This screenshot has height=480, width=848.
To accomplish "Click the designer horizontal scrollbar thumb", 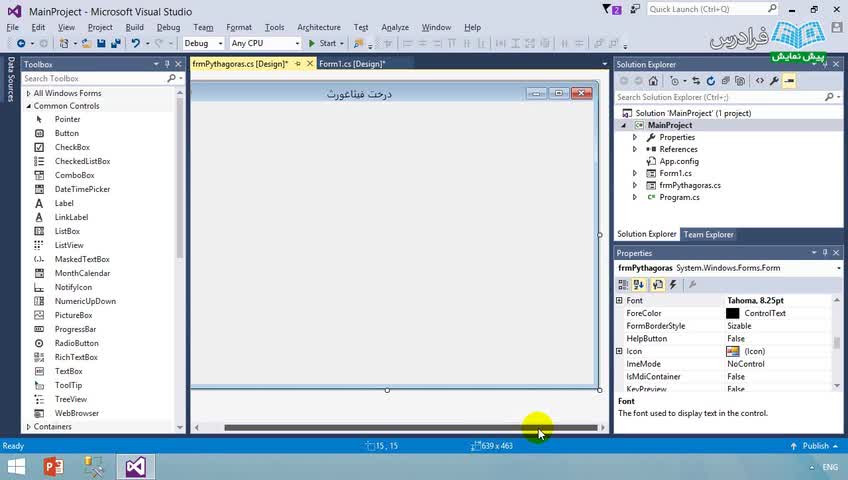I will coord(410,428).
